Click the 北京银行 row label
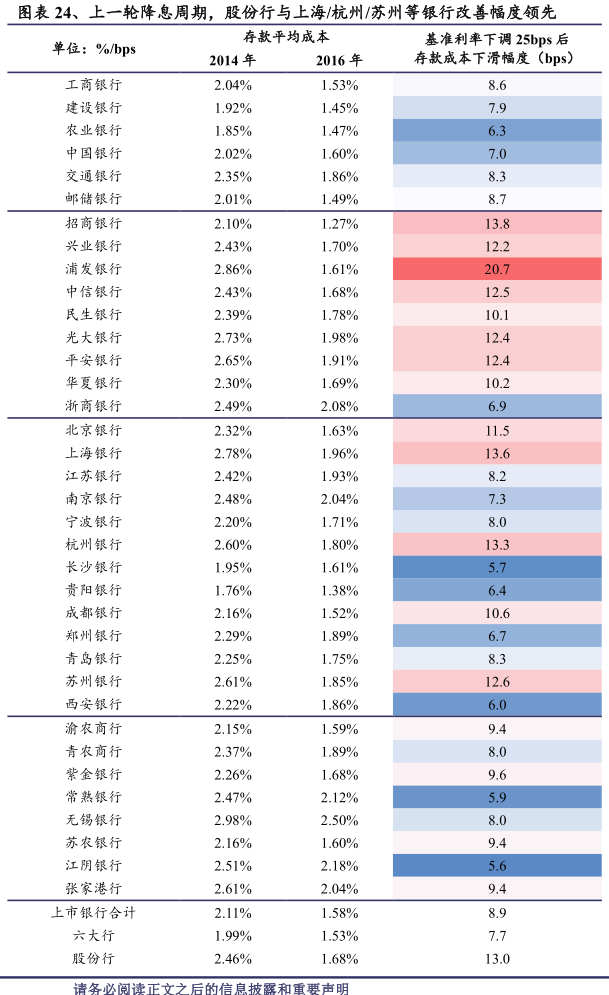 [93, 430]
